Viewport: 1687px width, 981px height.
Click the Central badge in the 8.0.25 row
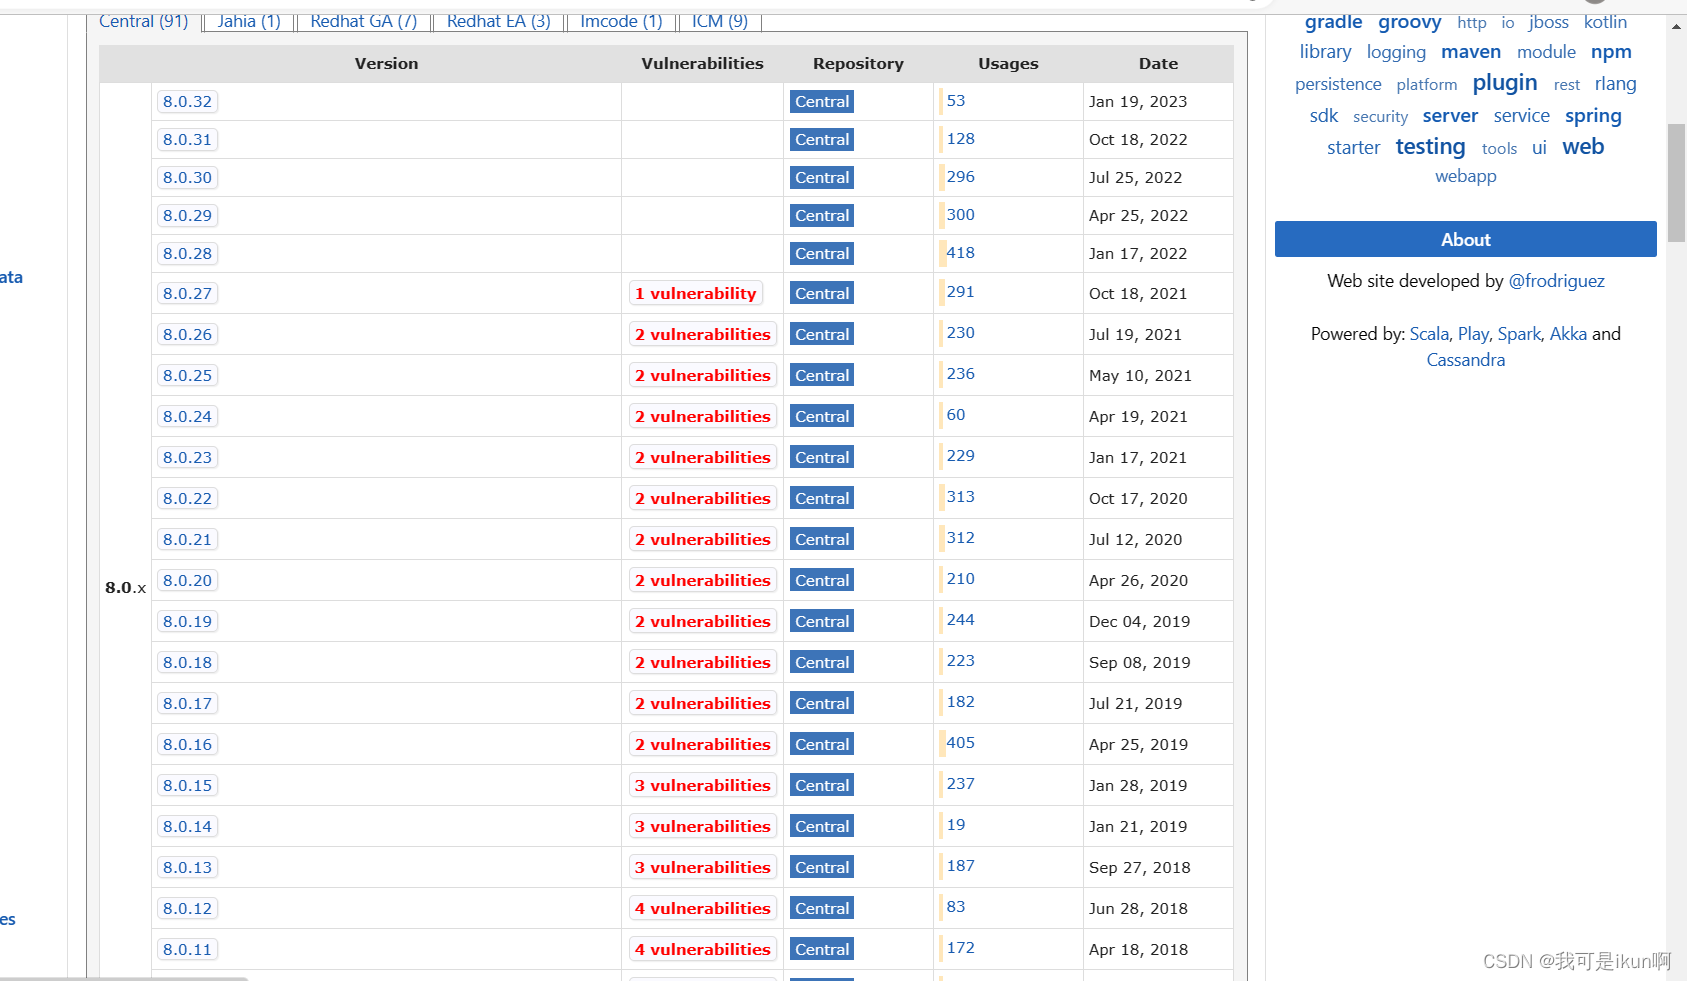[822, 375]
